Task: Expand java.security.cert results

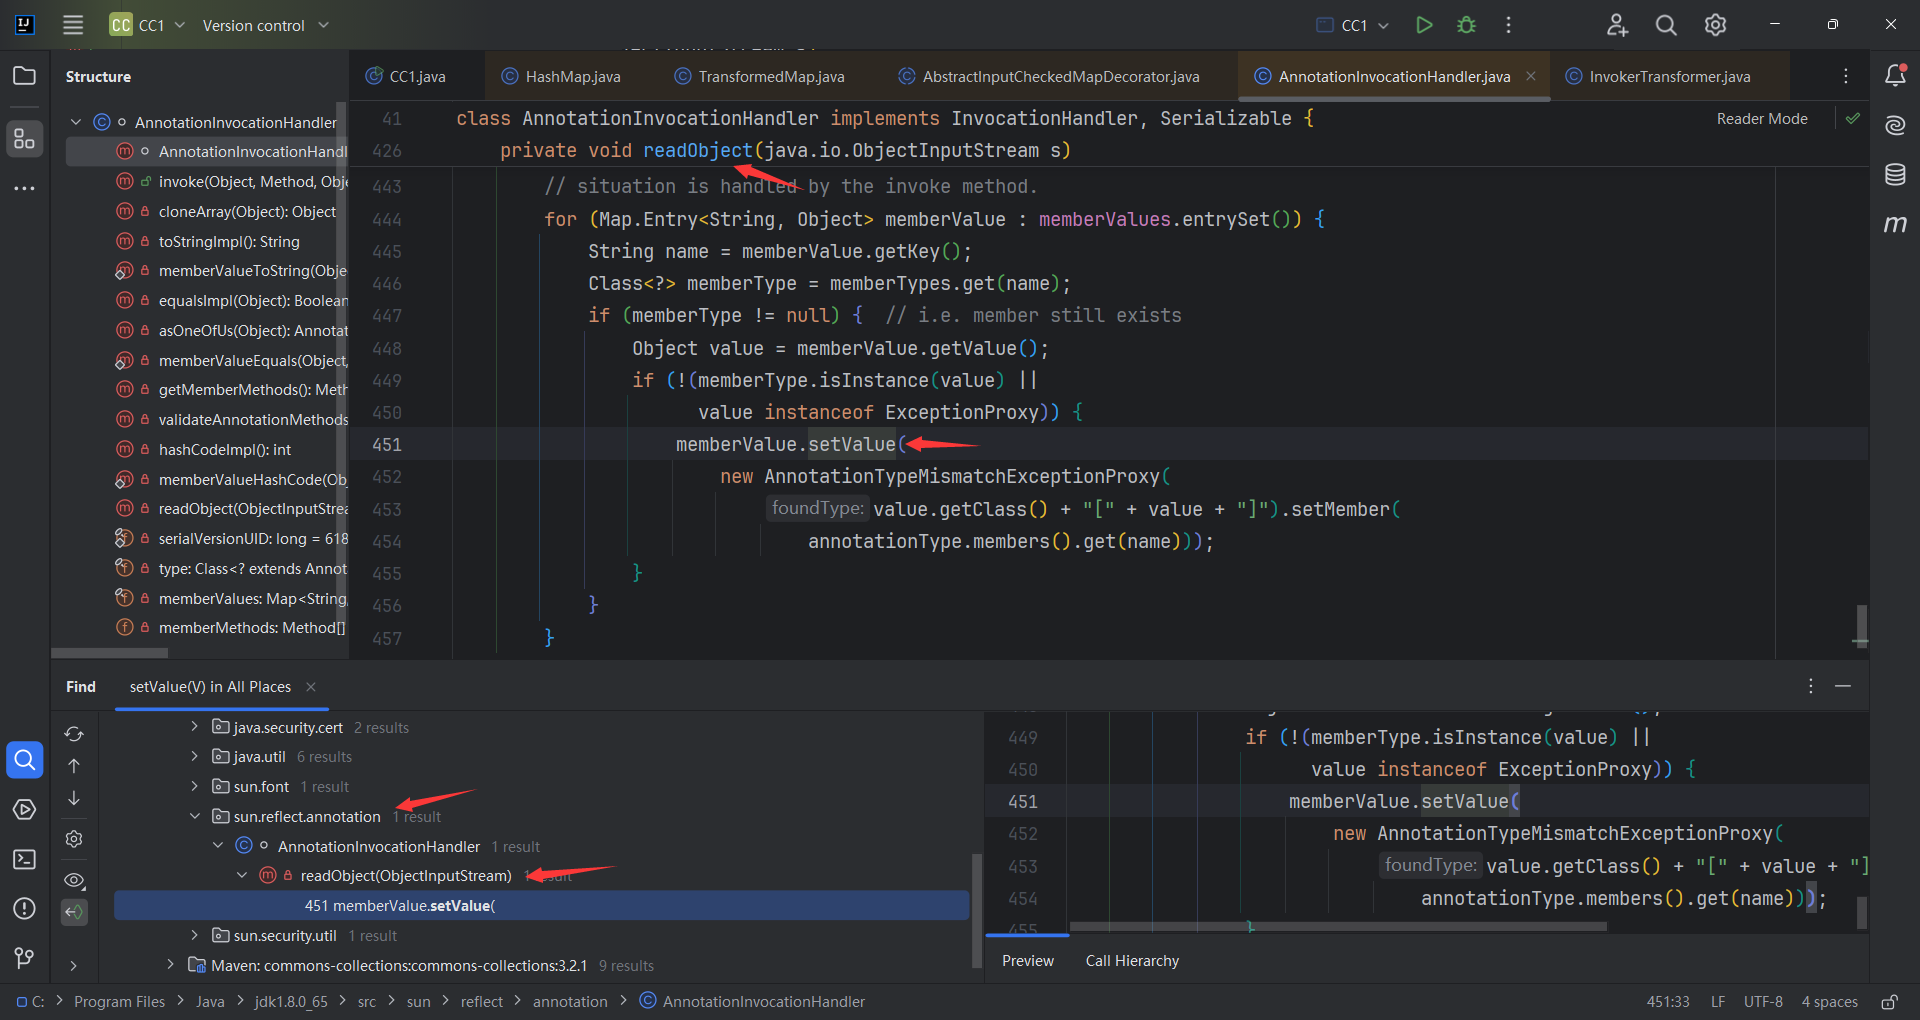Action: pyautogui.click(x=194, y=727)
